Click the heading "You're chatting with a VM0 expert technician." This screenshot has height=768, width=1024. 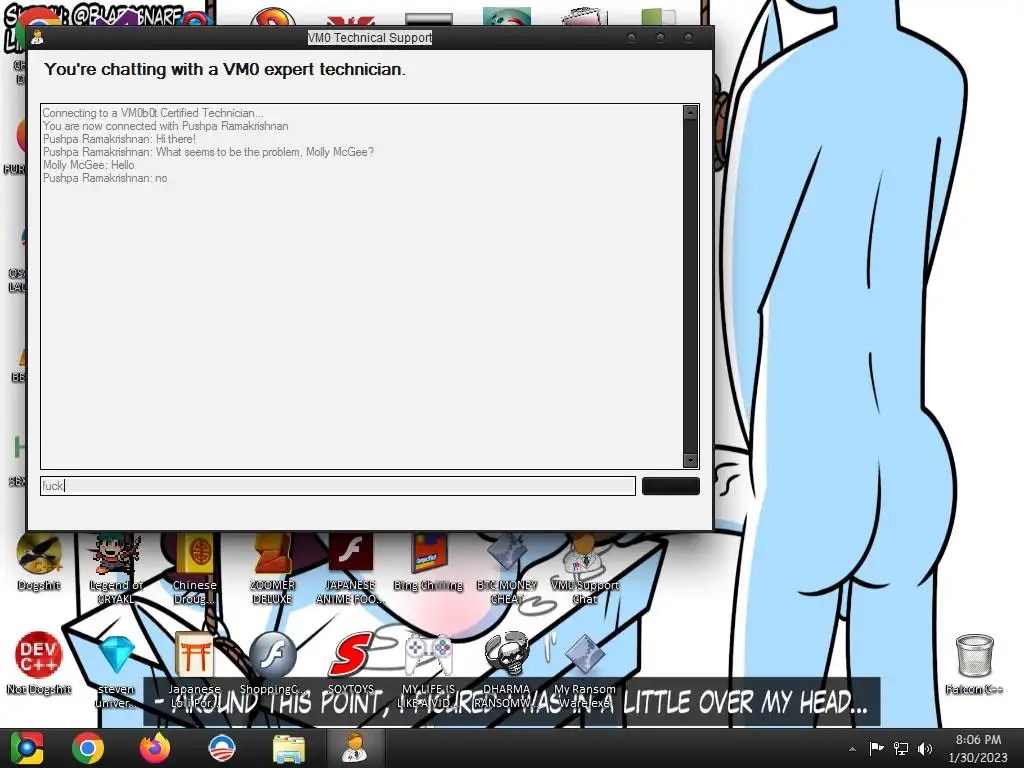225,69
